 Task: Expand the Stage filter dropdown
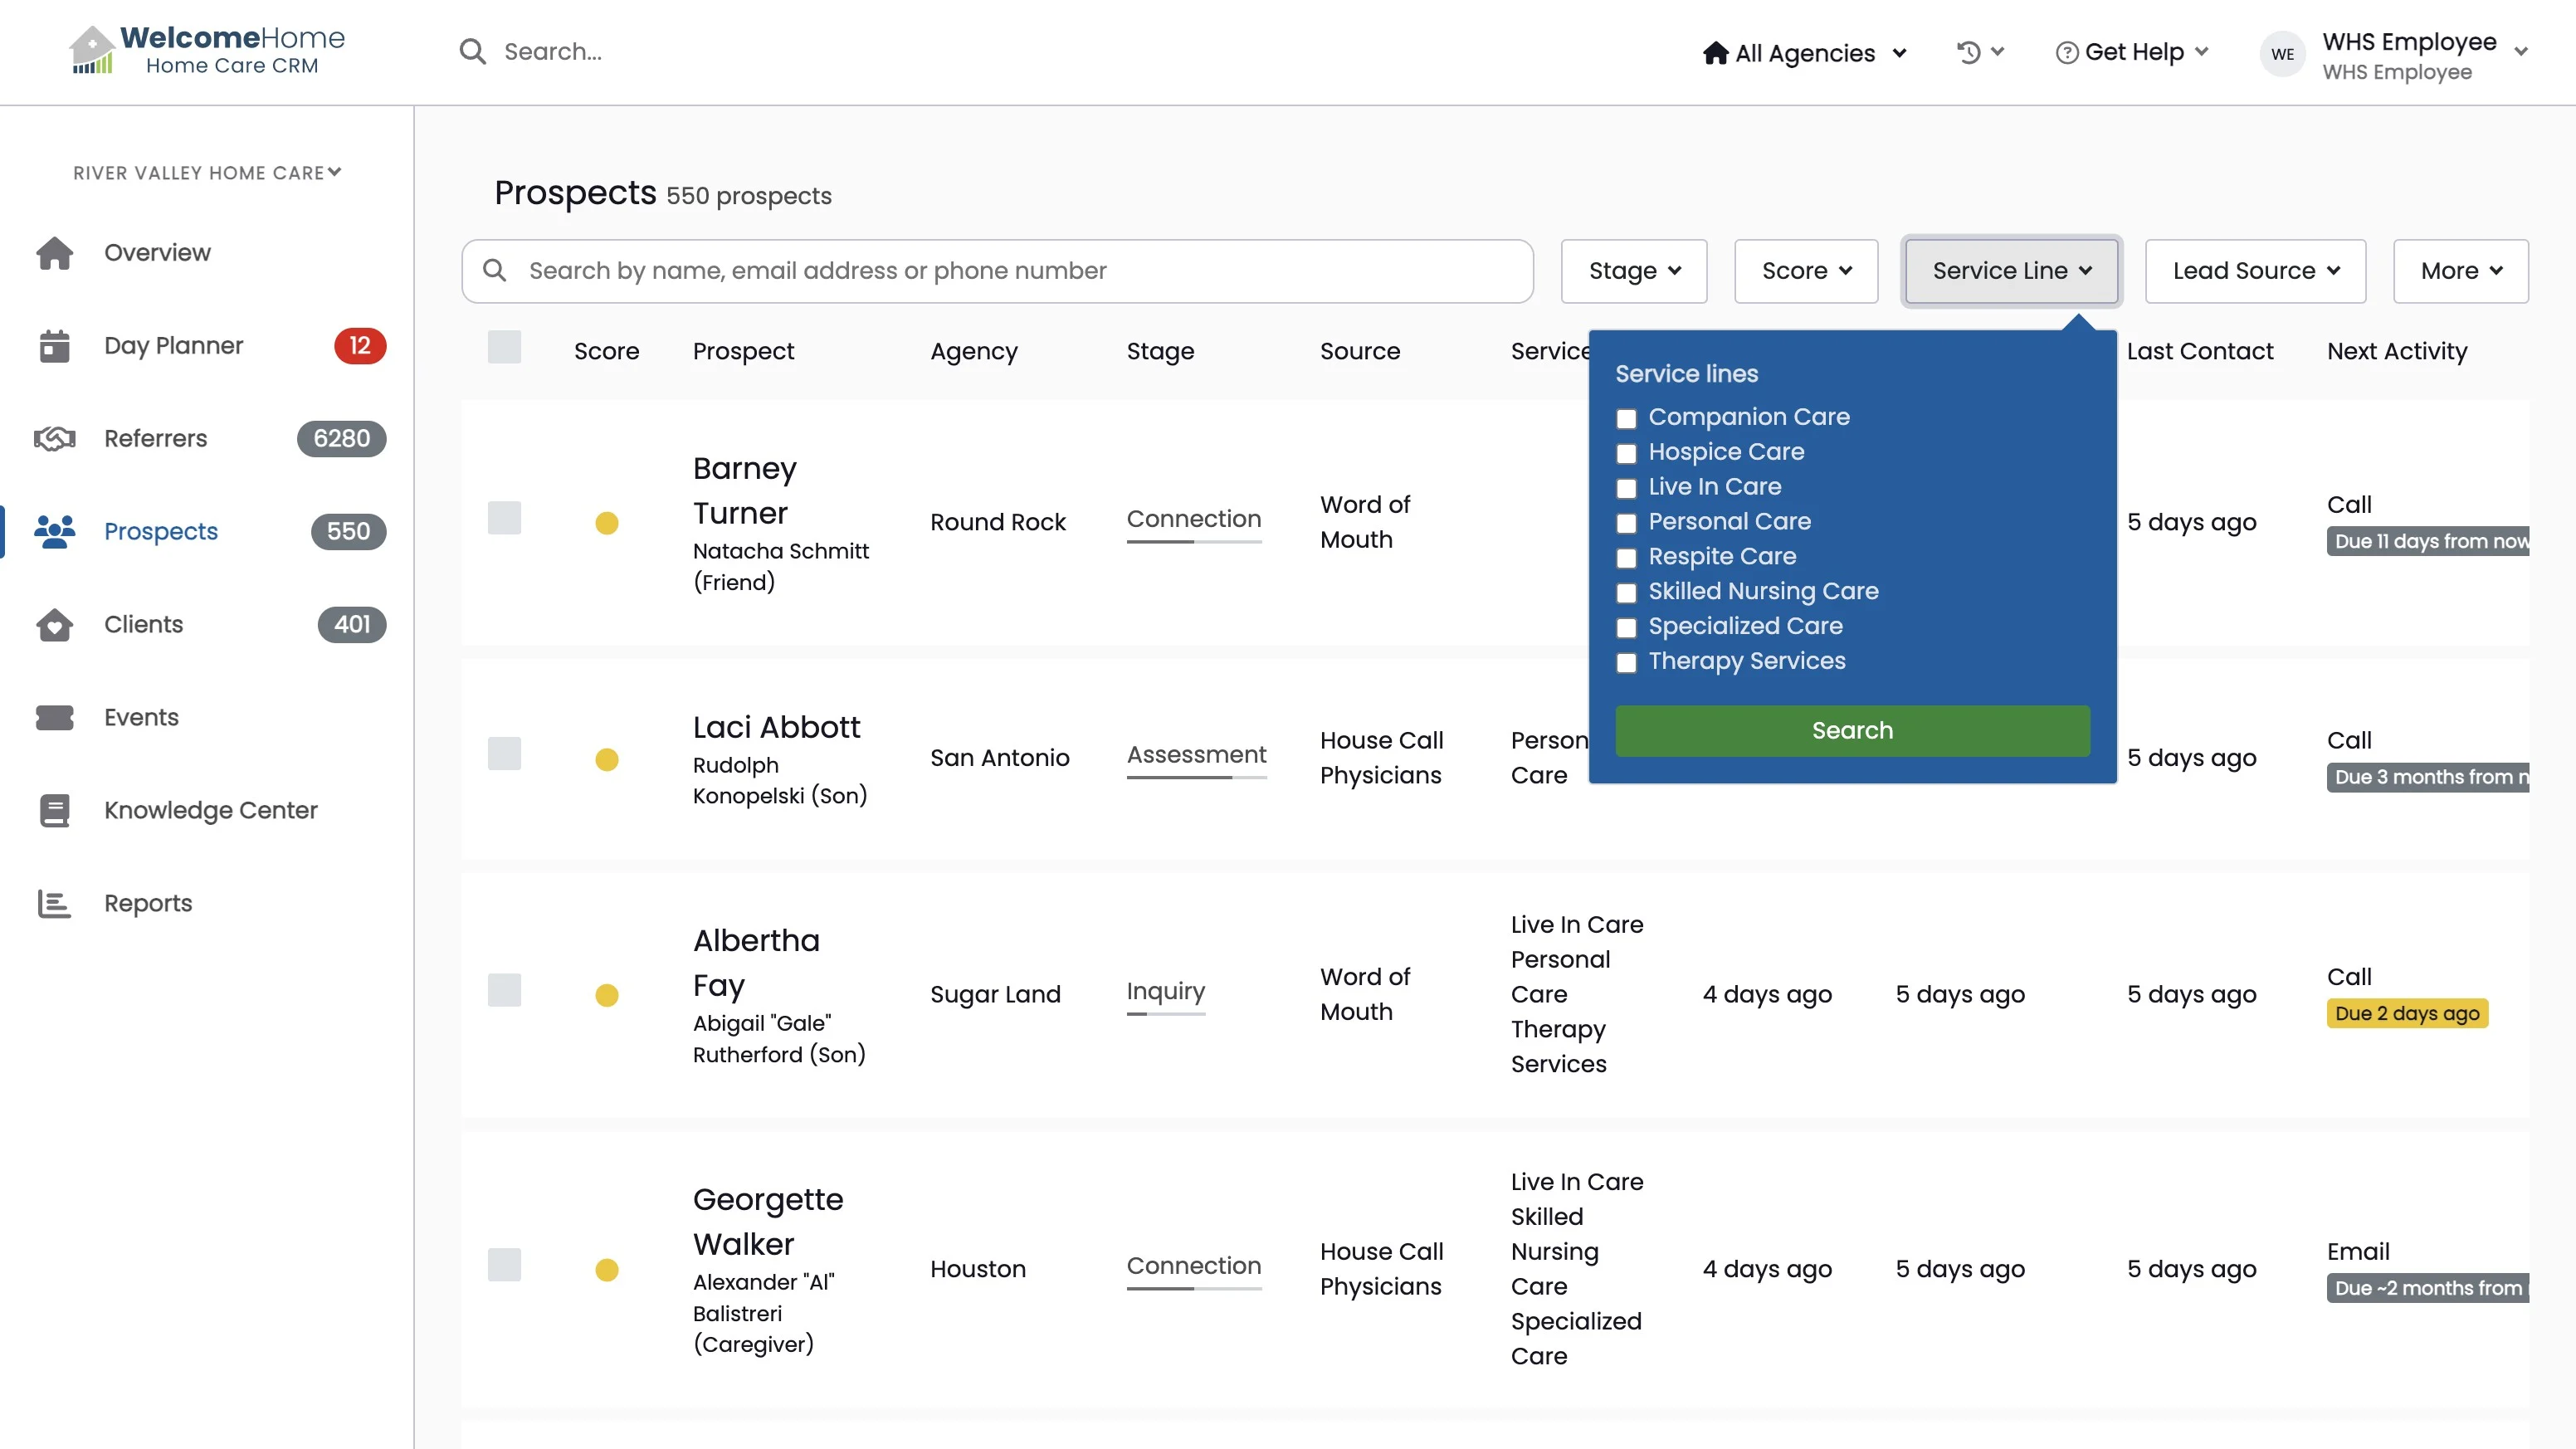(x=1634, y=271)
